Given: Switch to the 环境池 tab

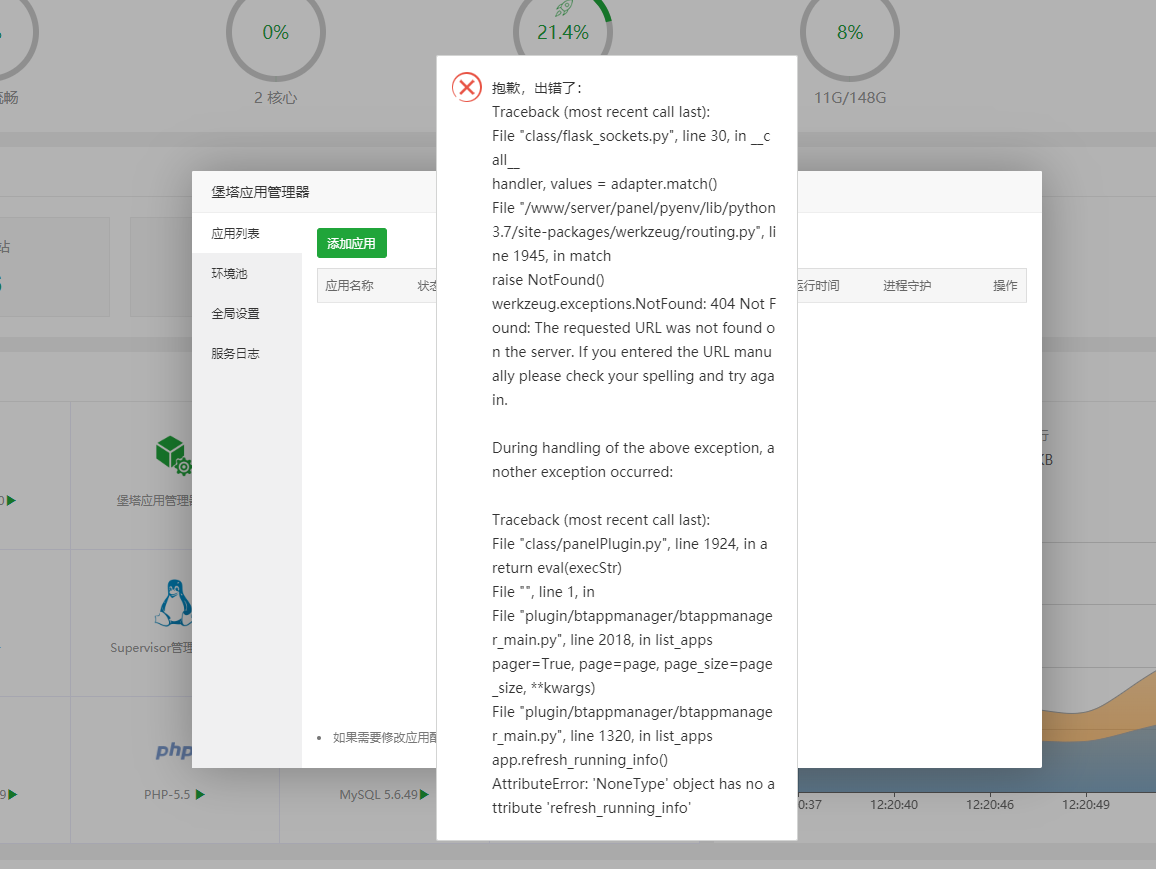Looking at the screenshot, I should [x=247, y=273].
